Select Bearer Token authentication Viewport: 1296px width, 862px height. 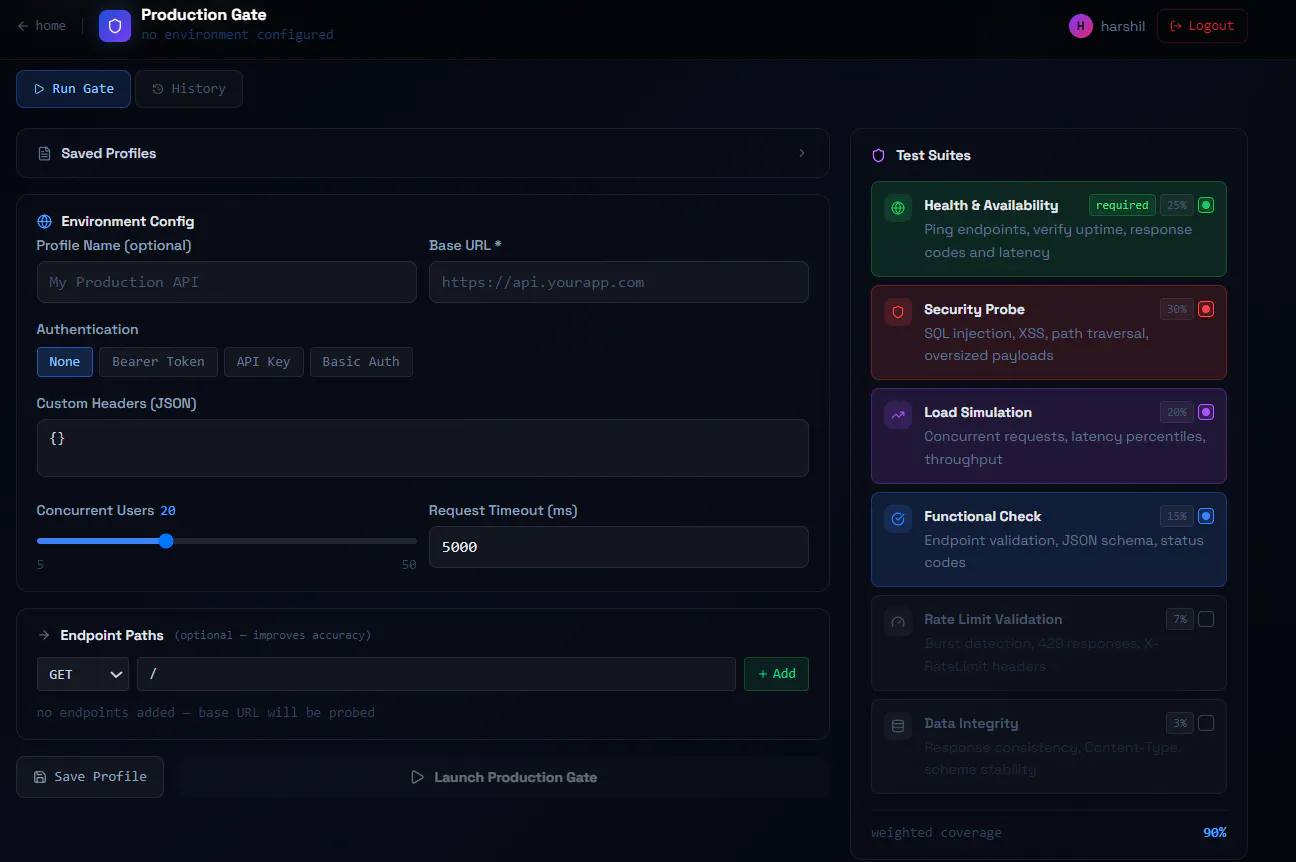(x=158, y=362)
